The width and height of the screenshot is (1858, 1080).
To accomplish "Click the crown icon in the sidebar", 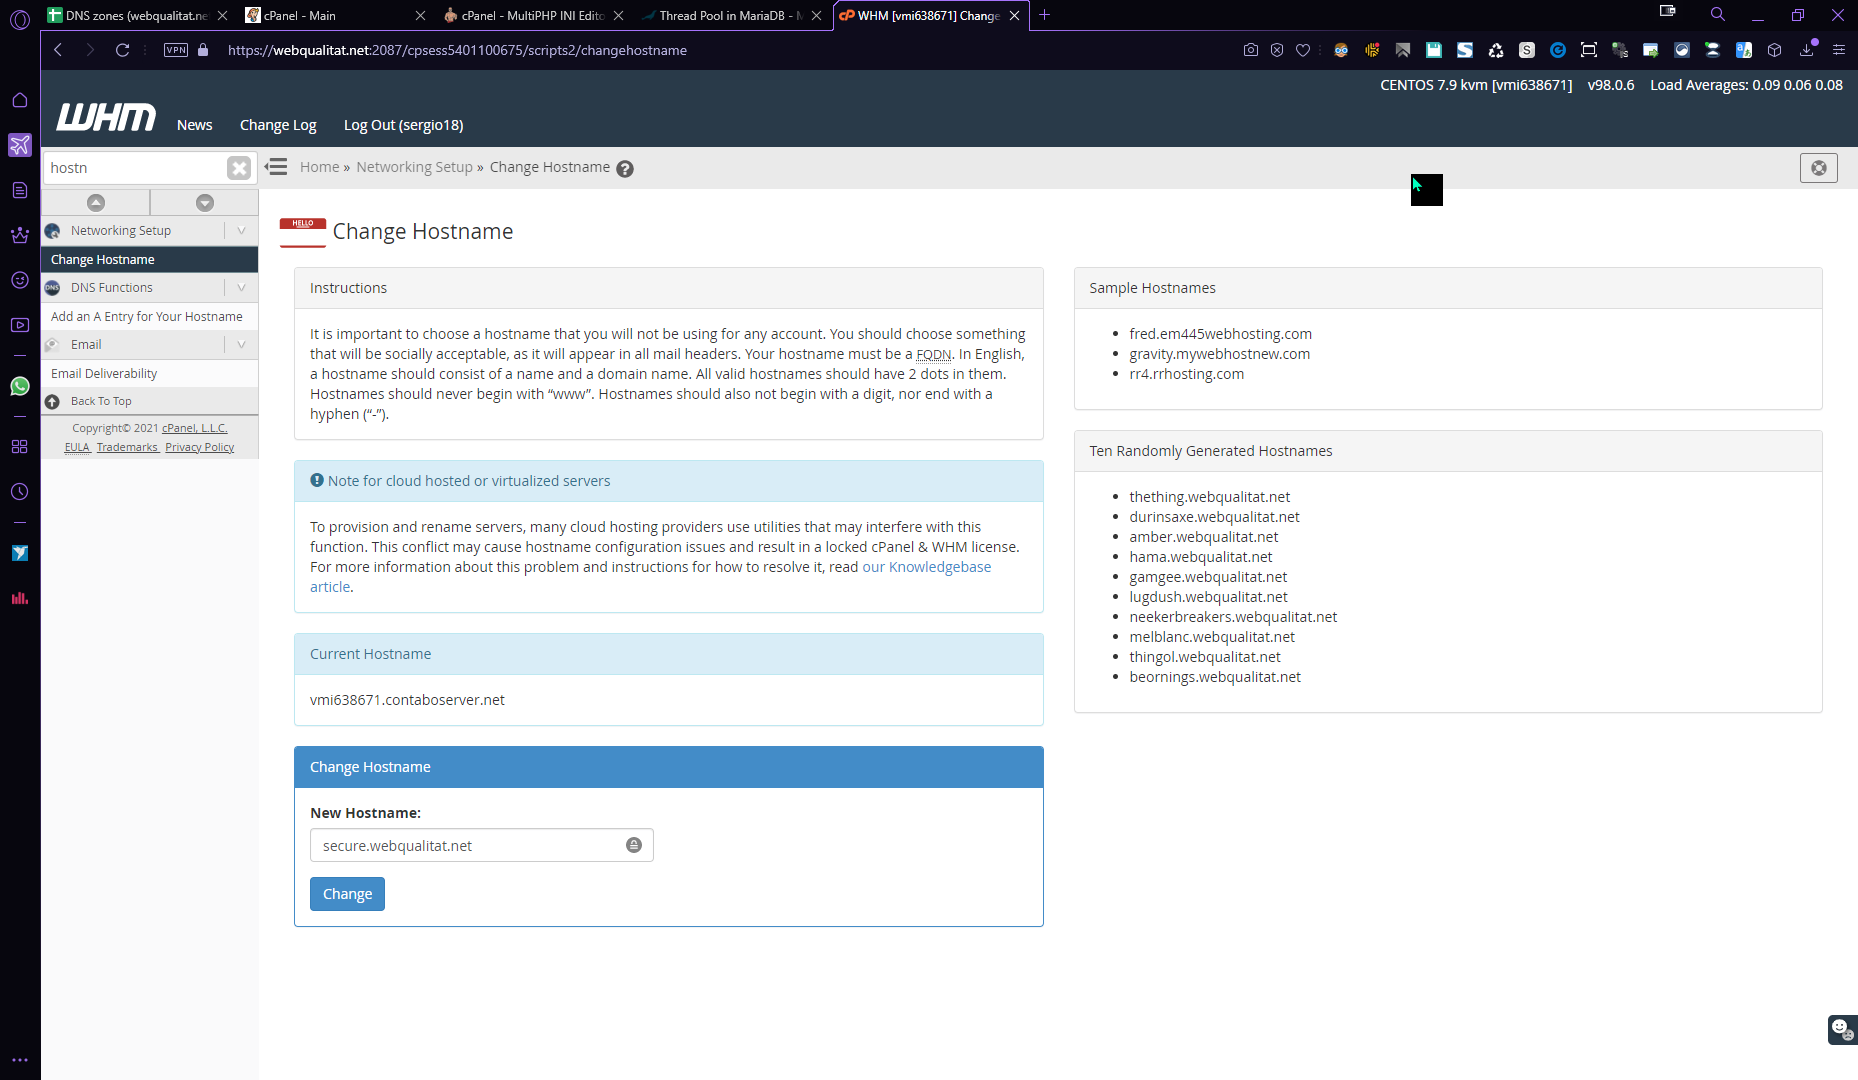I will tap(20, 235).
